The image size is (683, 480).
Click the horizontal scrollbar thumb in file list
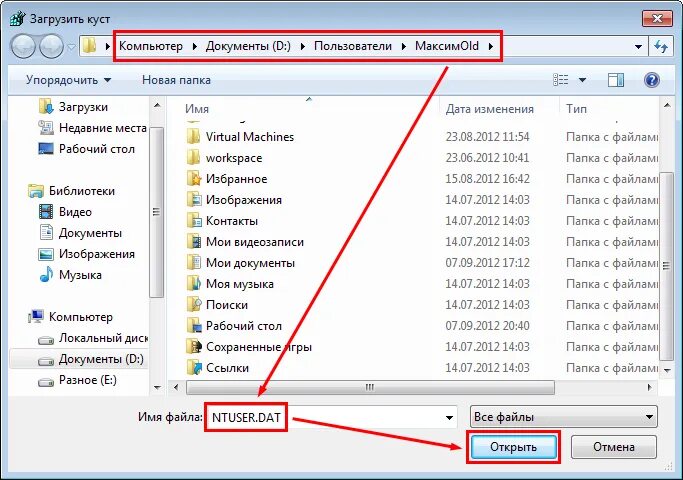pyautogui.click(x=370, y=387)
